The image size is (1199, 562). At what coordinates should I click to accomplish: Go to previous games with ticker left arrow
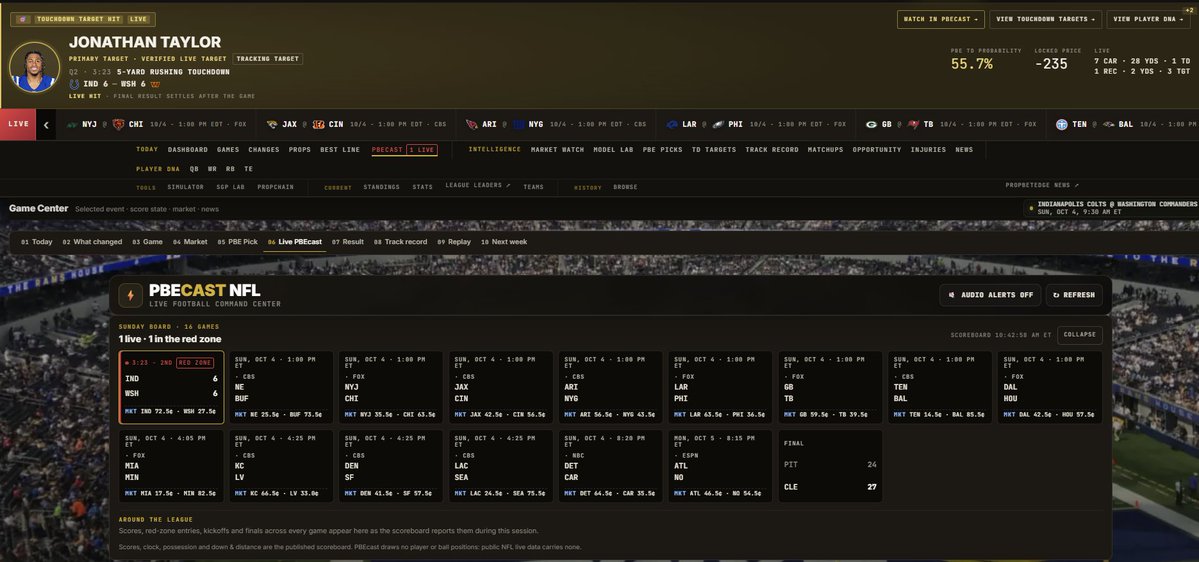(x=46, y=125)
